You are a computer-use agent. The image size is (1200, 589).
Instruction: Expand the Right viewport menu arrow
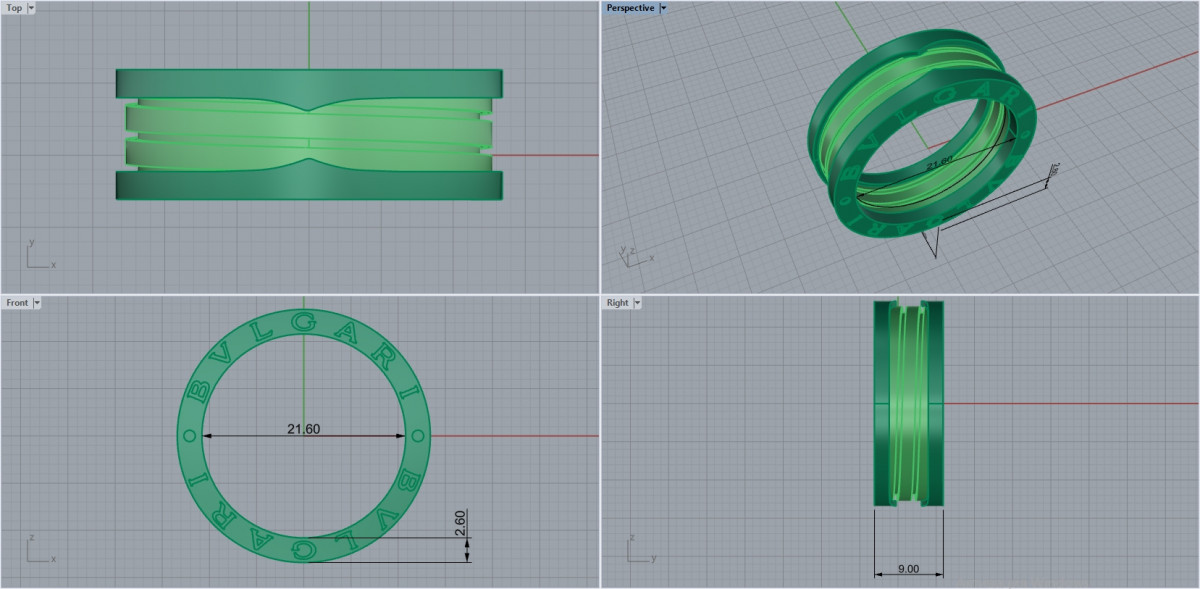(637, 302)
